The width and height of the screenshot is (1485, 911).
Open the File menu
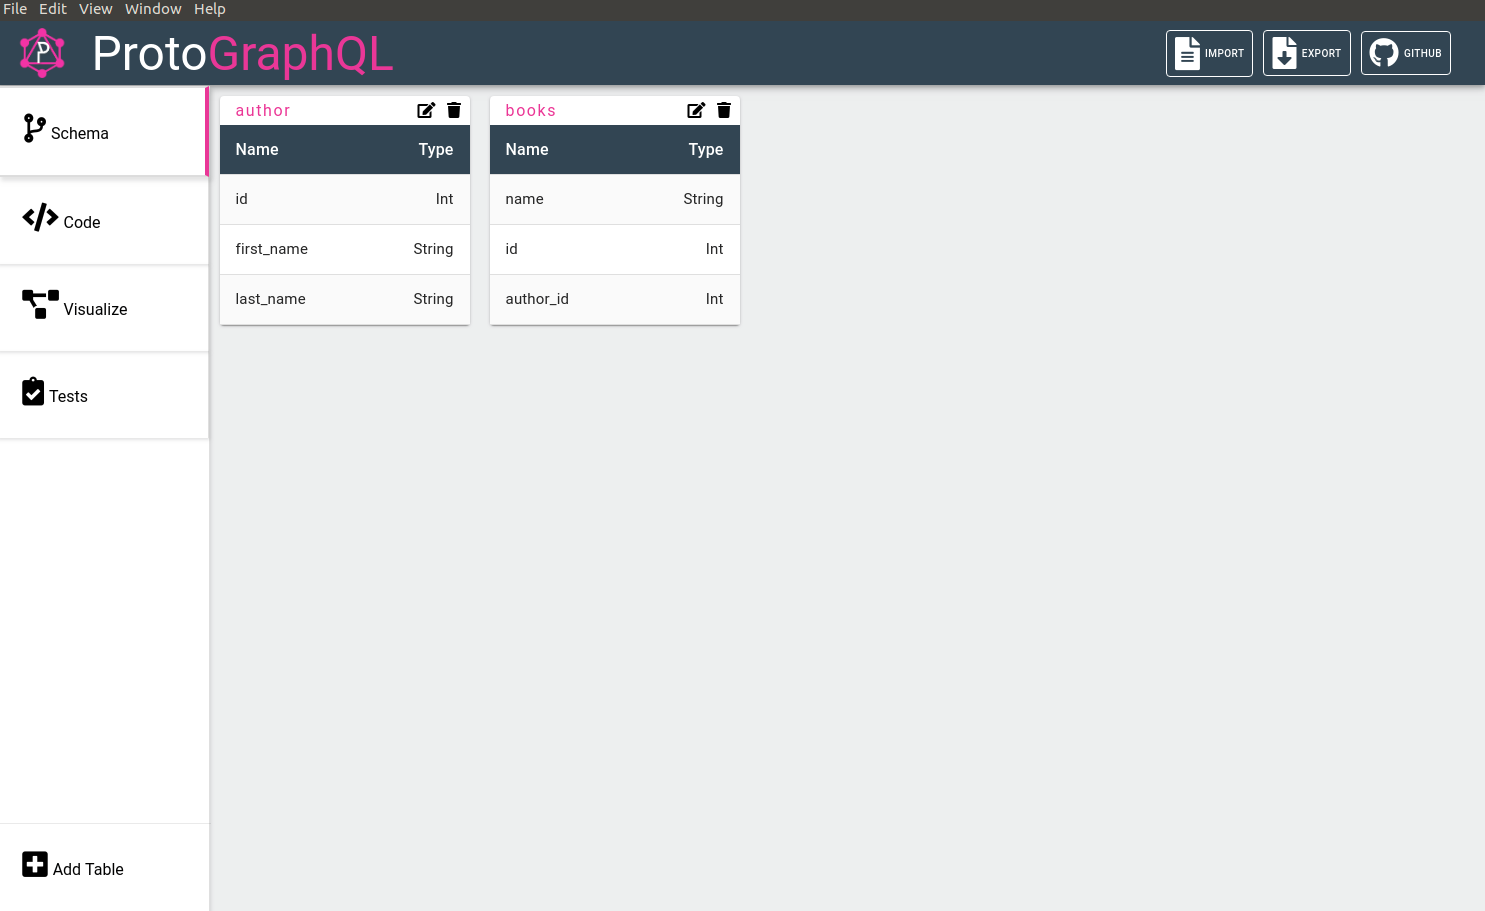click(x=15, y=9)
